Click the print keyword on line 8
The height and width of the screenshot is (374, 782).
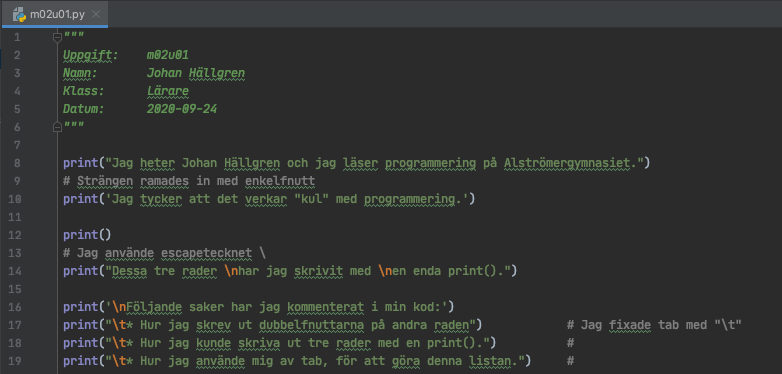pos(80,163)
